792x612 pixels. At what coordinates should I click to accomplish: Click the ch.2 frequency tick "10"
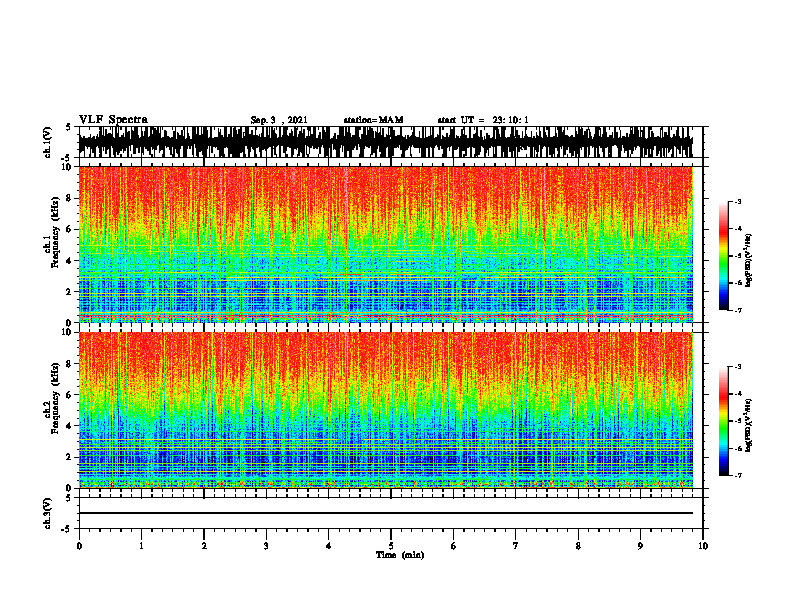(68, 332)
